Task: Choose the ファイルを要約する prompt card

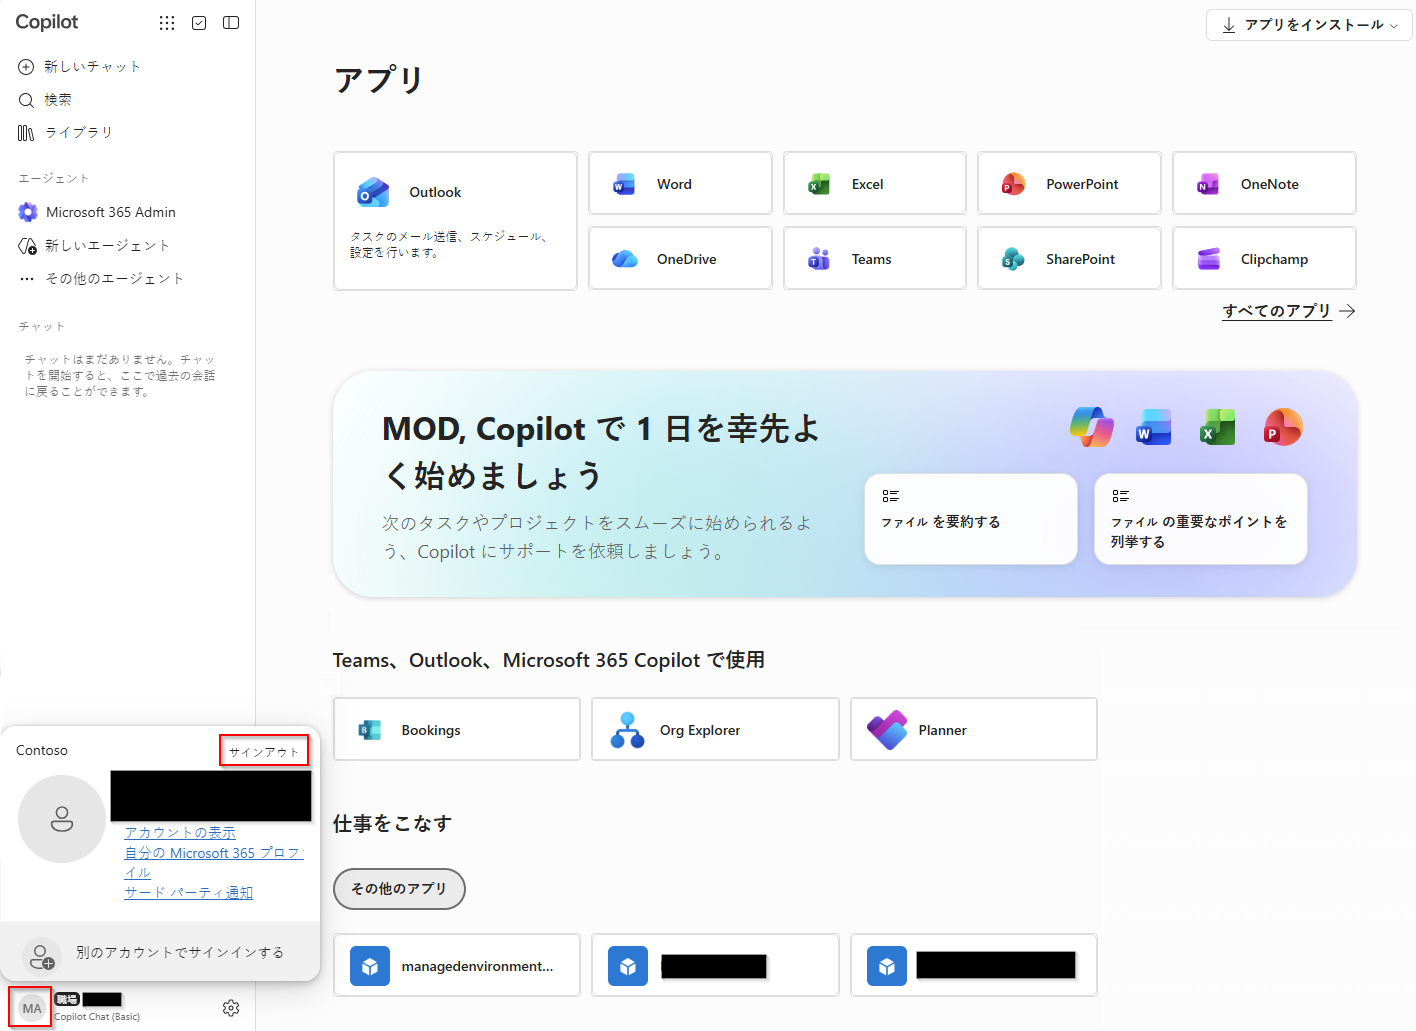Action: click(x=971, y=519)
